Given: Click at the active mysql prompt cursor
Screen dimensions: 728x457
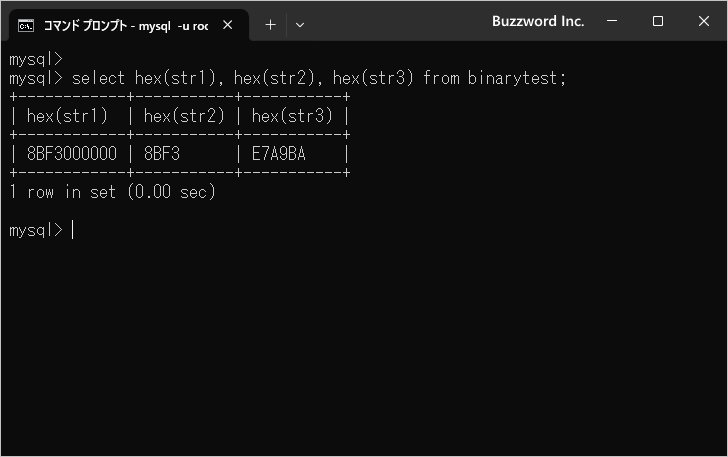Looking at the screenshot, I should (x=72, y=230).
